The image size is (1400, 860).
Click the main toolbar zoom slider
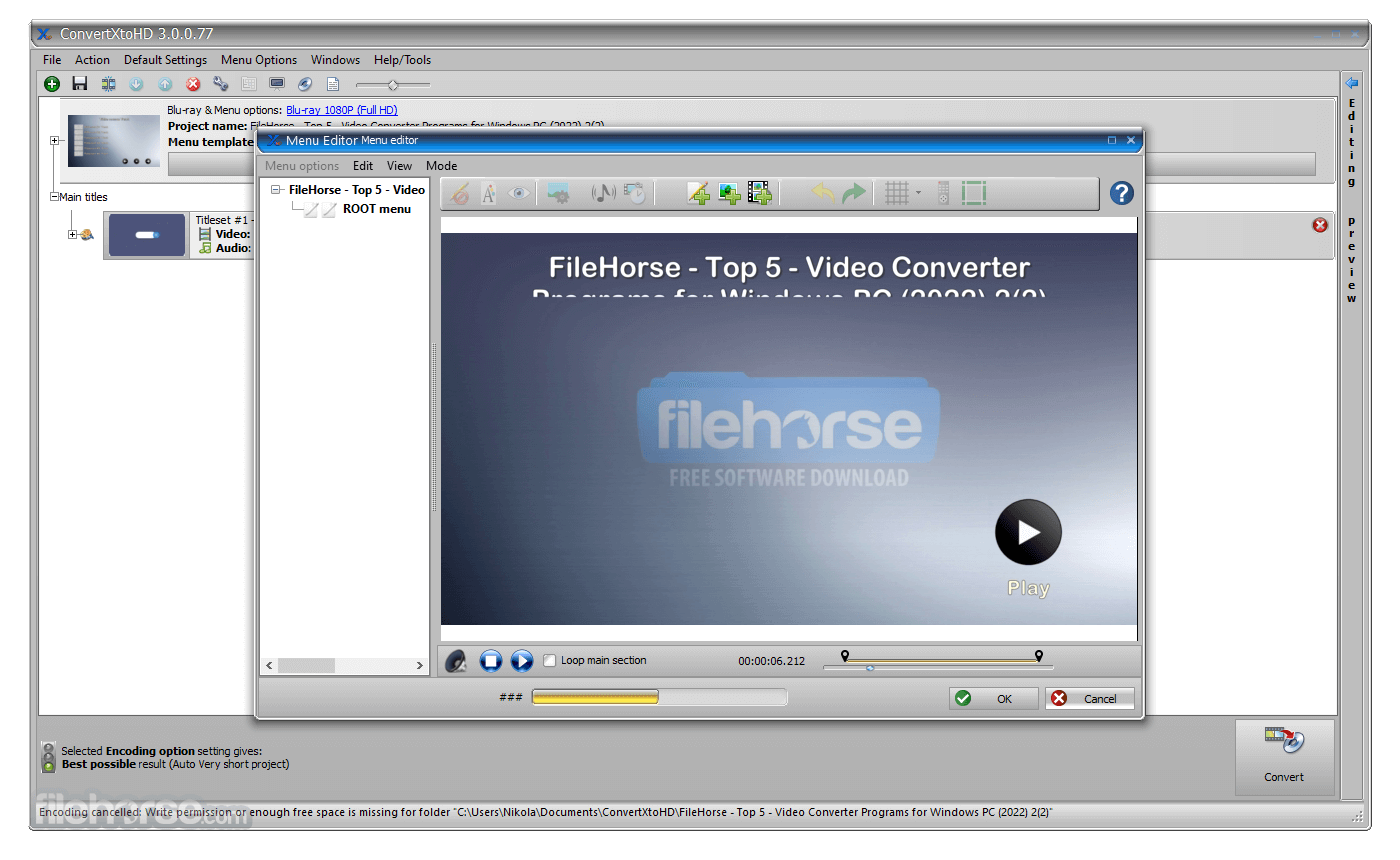coord(393,85)
